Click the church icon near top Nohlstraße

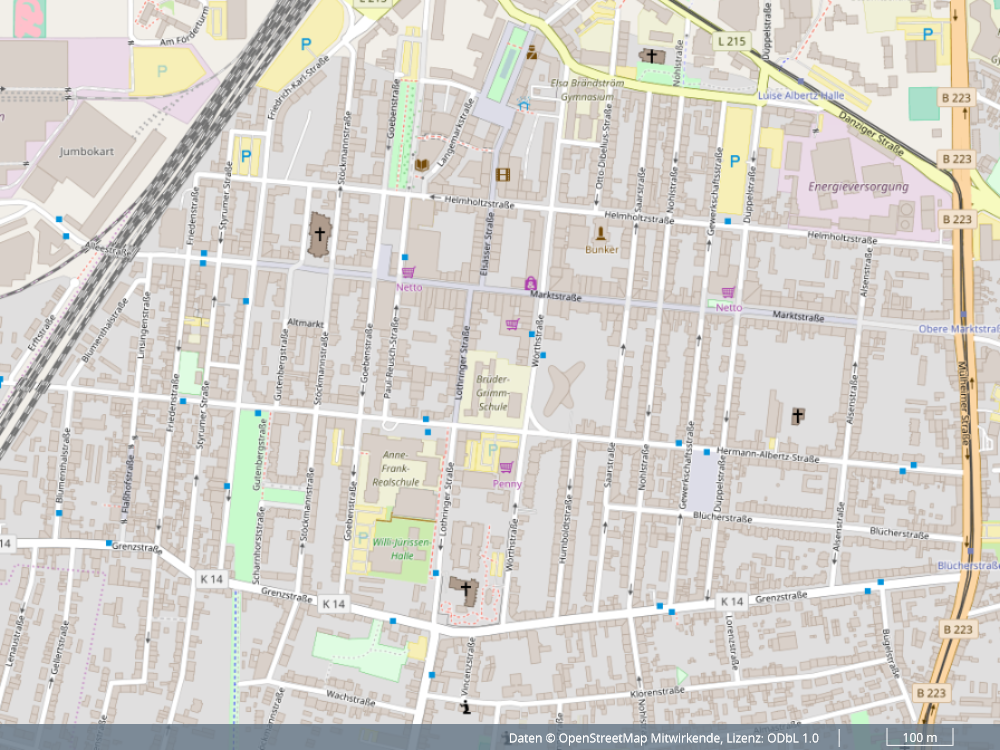pos(652,56)
